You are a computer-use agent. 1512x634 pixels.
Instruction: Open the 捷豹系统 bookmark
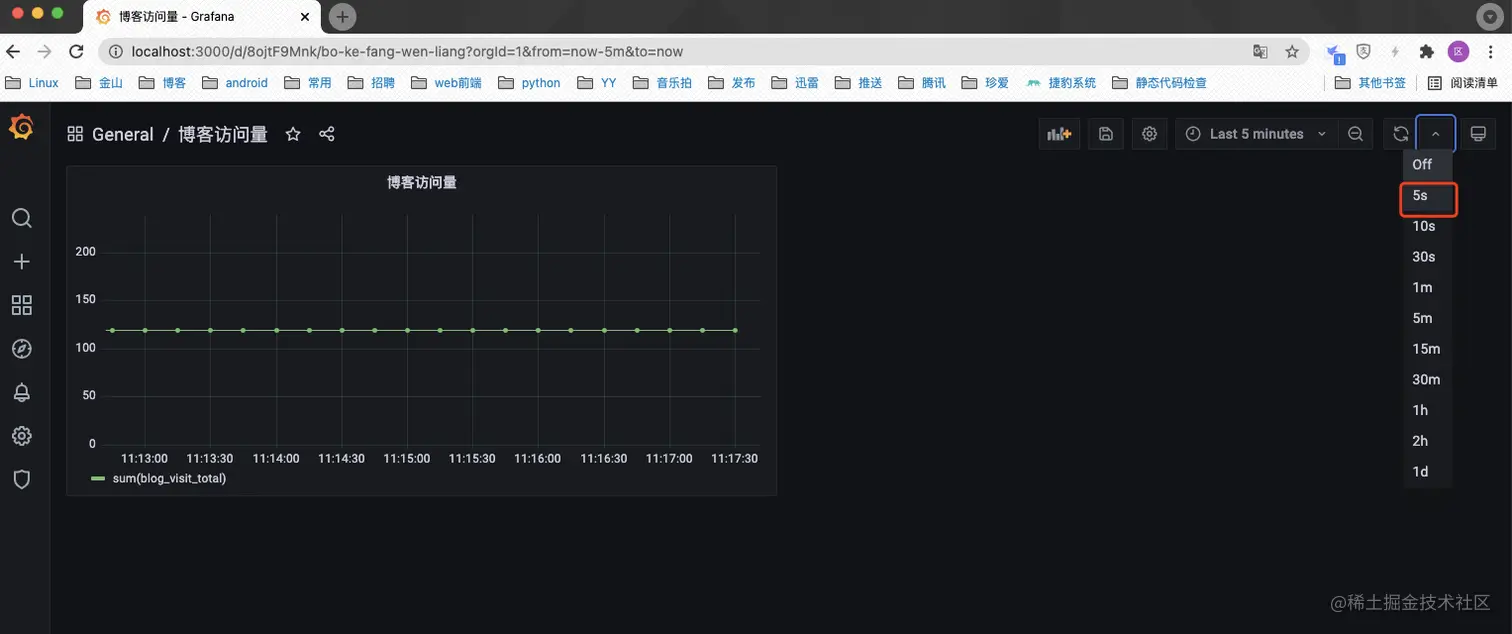pos(1062,83)
